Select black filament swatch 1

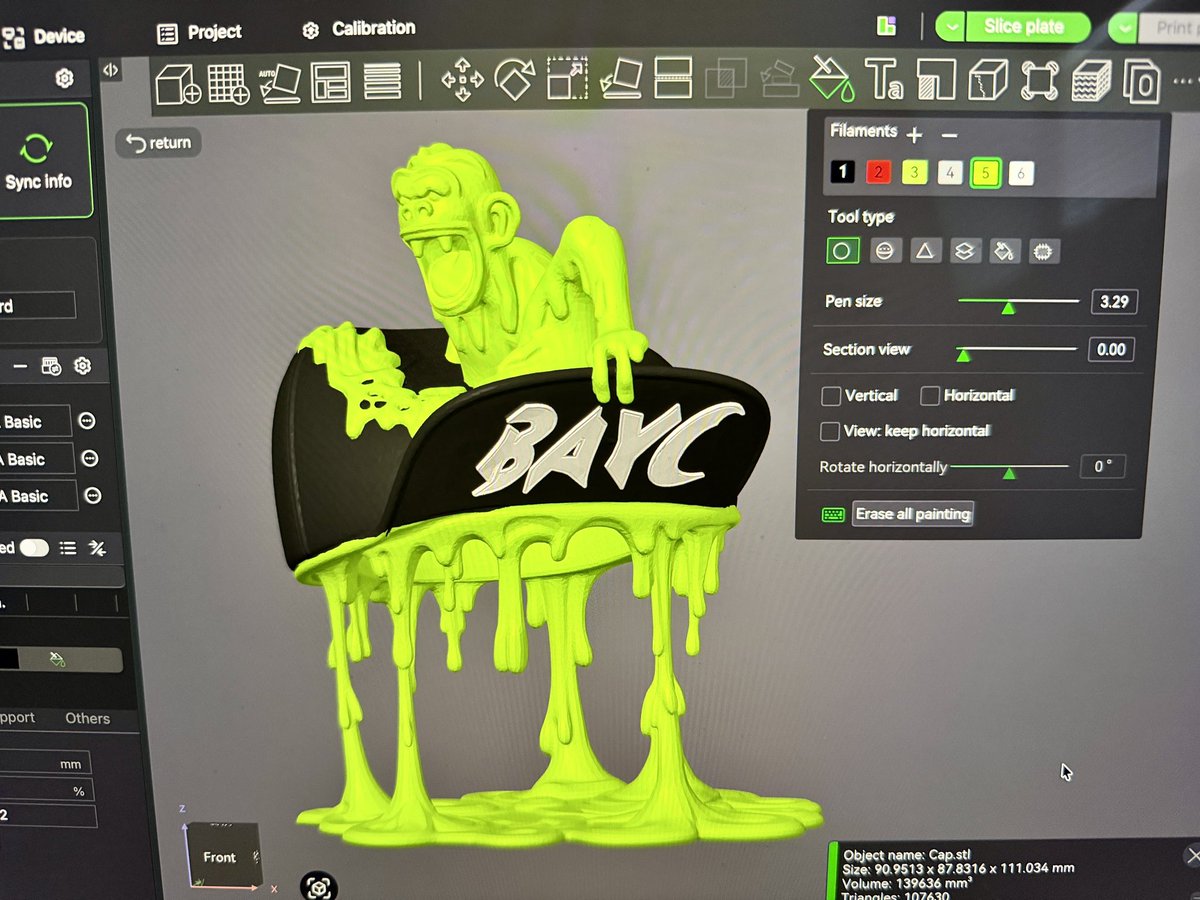pyautogui.click(x=842, y=173)
